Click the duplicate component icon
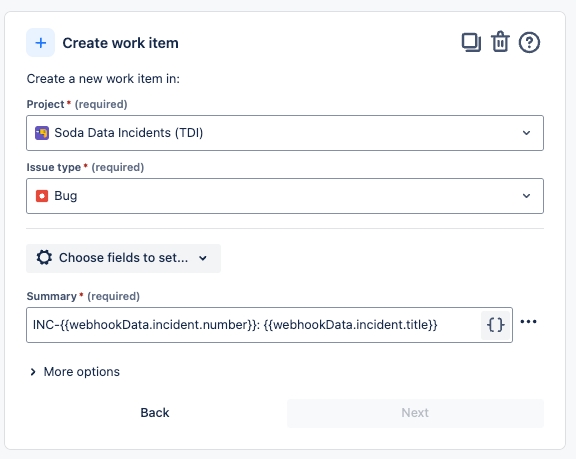This screenshot has height=459, width=576. coord(471,43)
